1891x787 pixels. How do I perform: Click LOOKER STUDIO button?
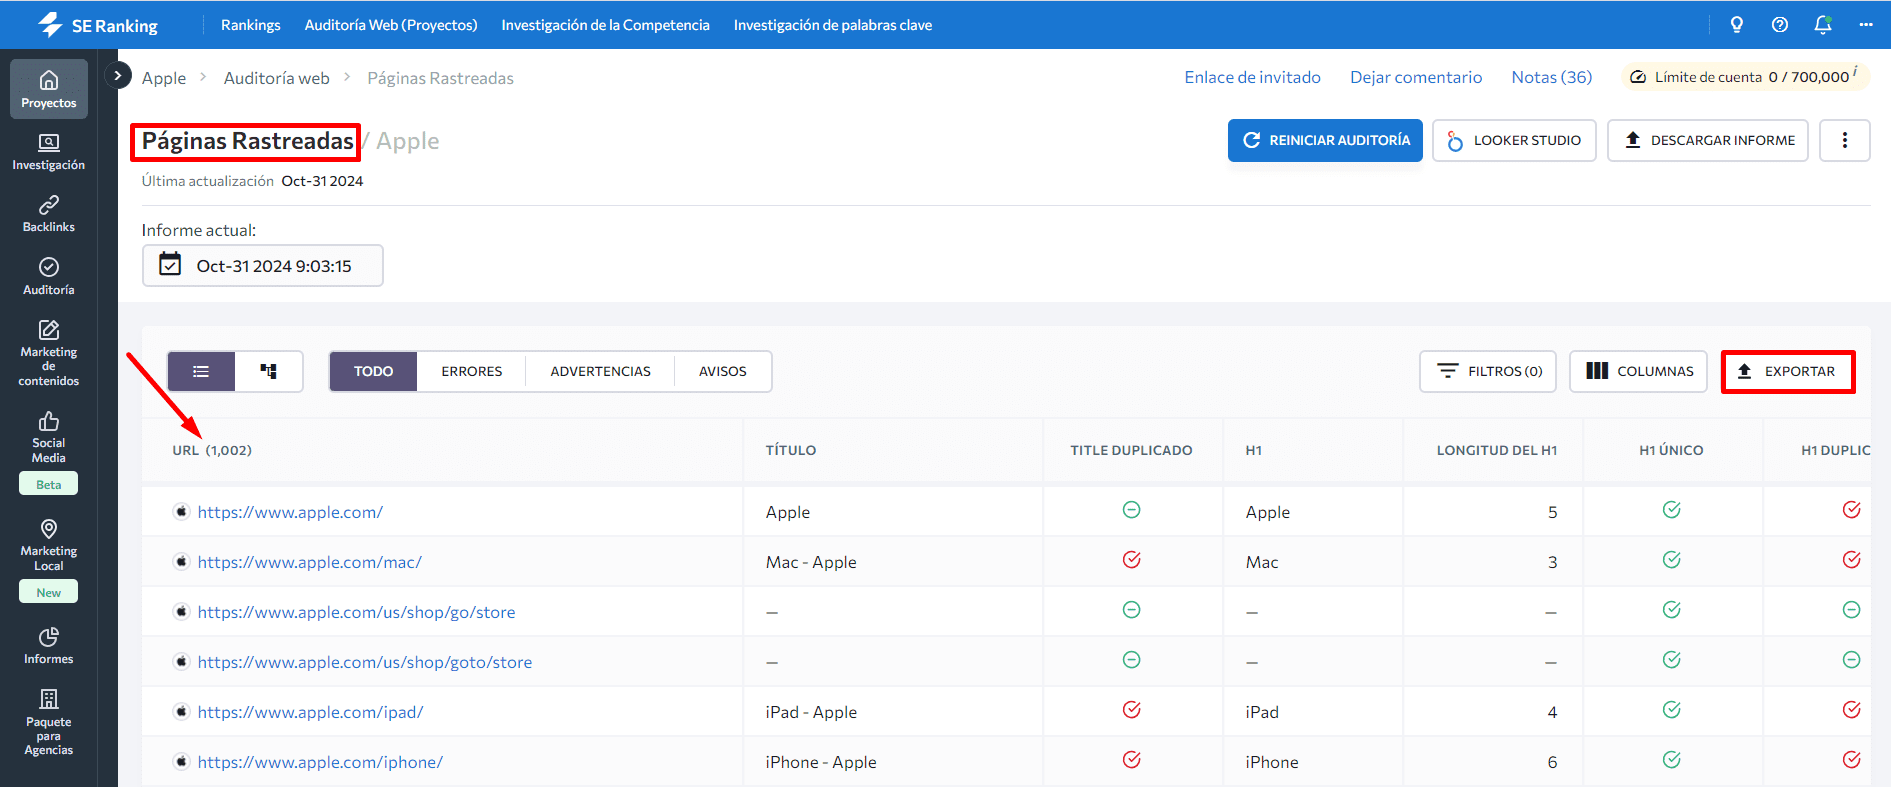[1514, 140]
